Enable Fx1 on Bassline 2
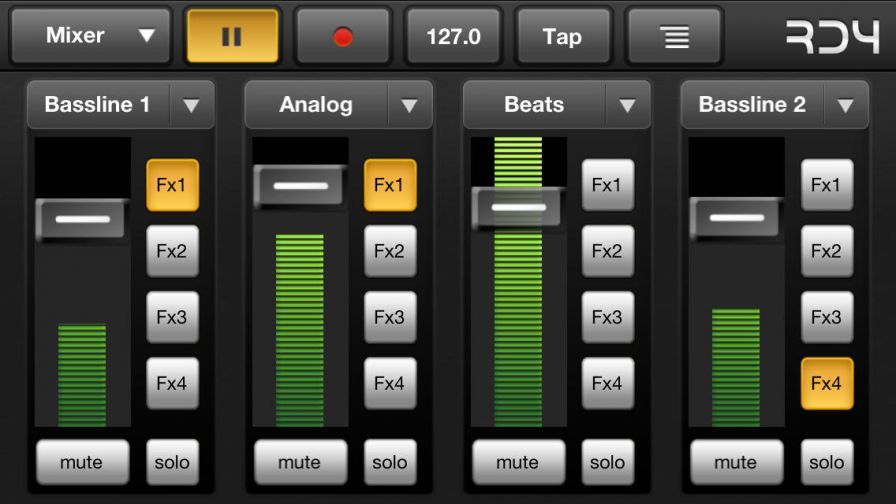Image resolution: width=896 pixels, height=504 pixels. tap(827, 185)
